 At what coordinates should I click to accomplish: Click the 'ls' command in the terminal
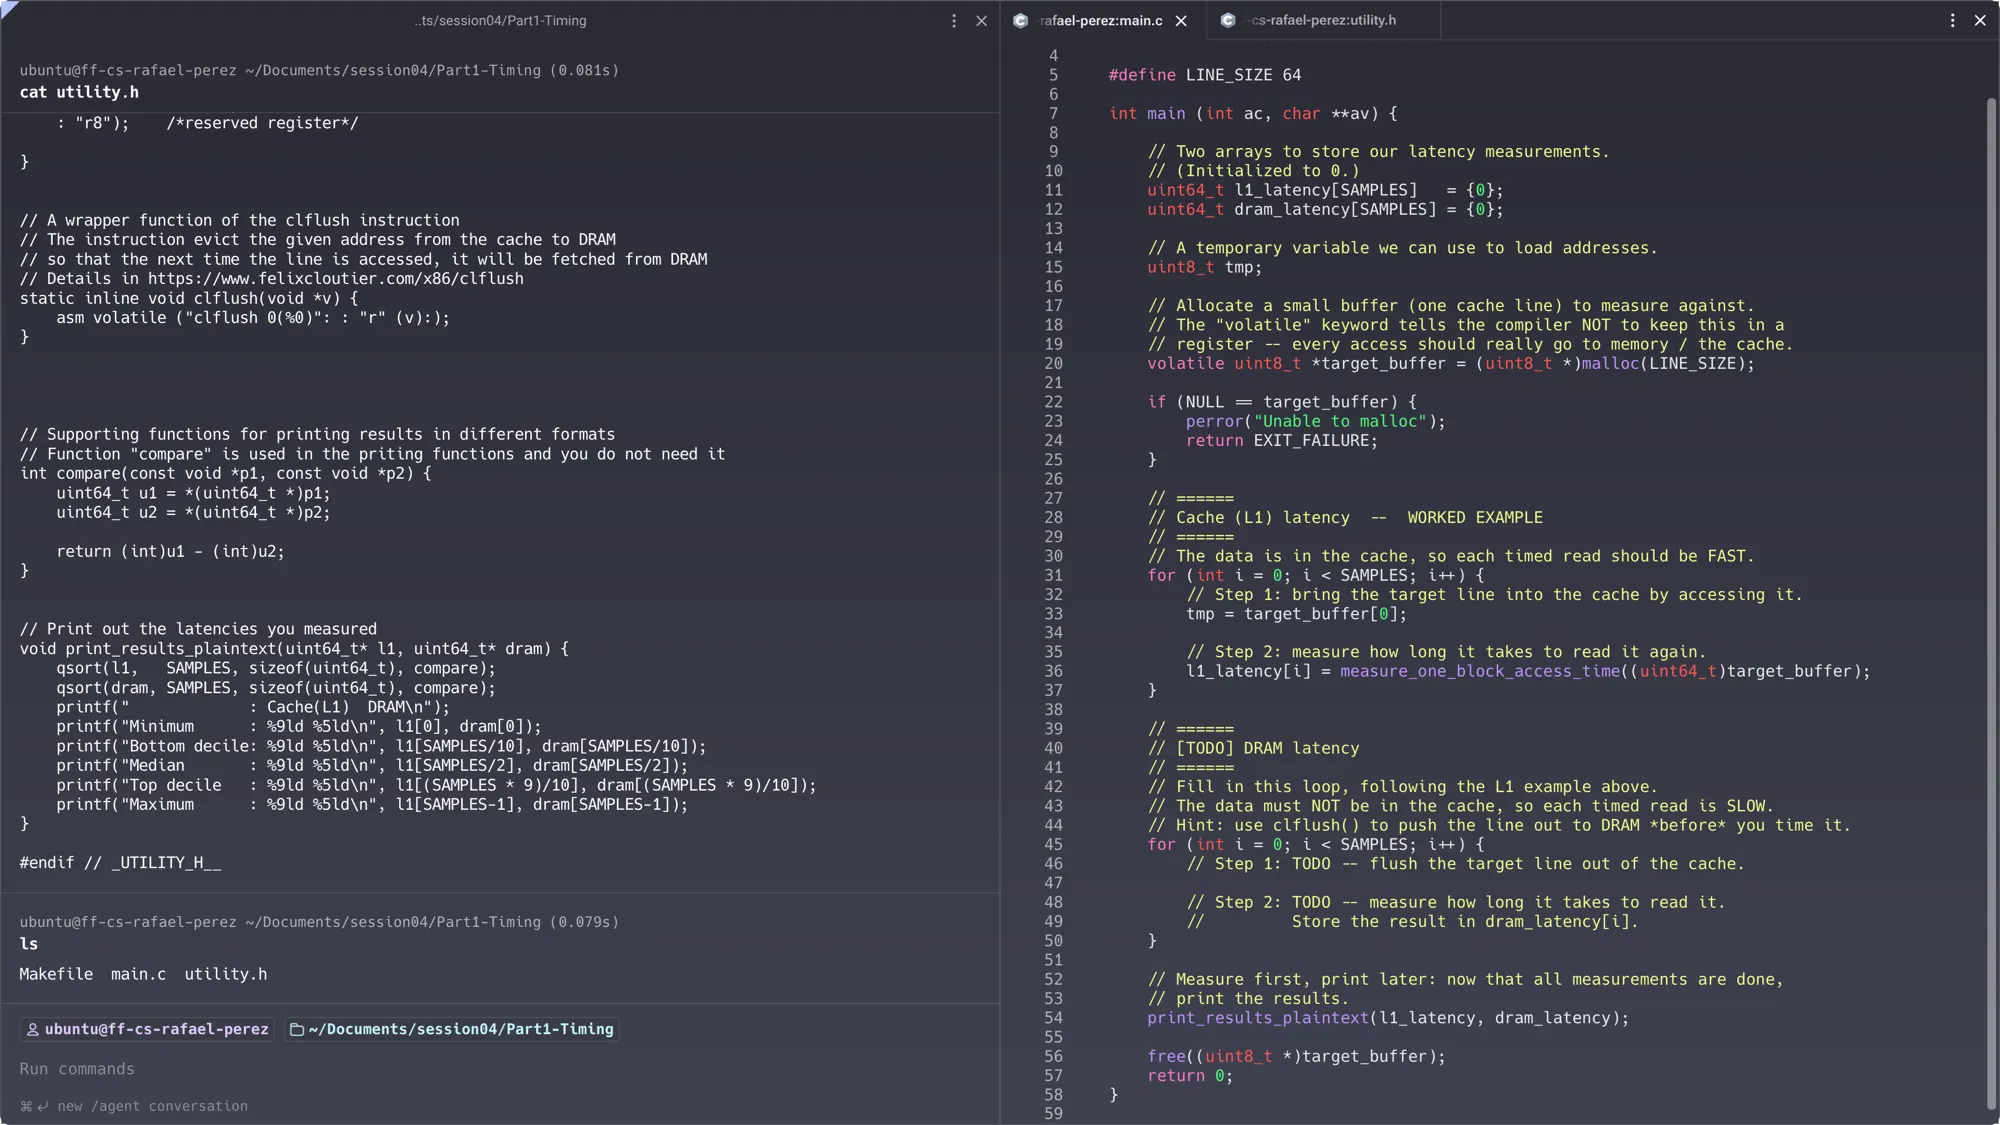coord(29,944)
